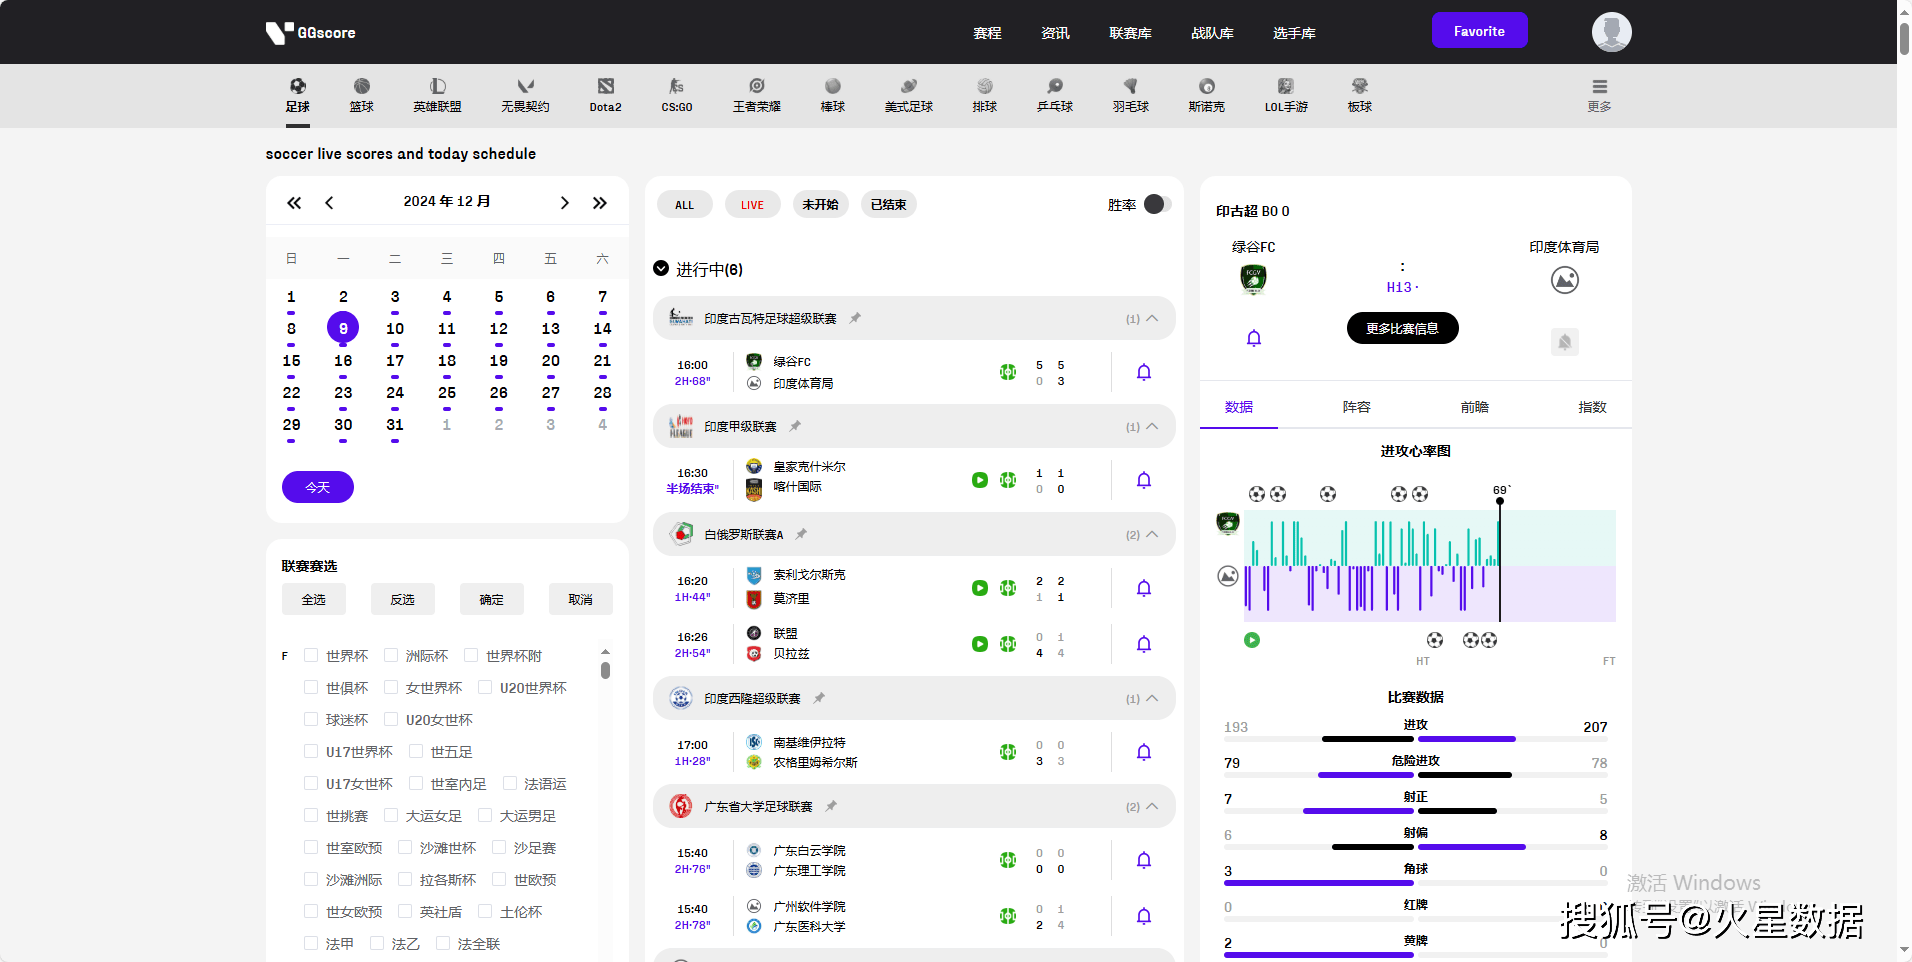The height and width of the screenshot is (962, 1912).
Task: Pin the 白俄罗斯联赛A league
Action: (x=801, y=534)
